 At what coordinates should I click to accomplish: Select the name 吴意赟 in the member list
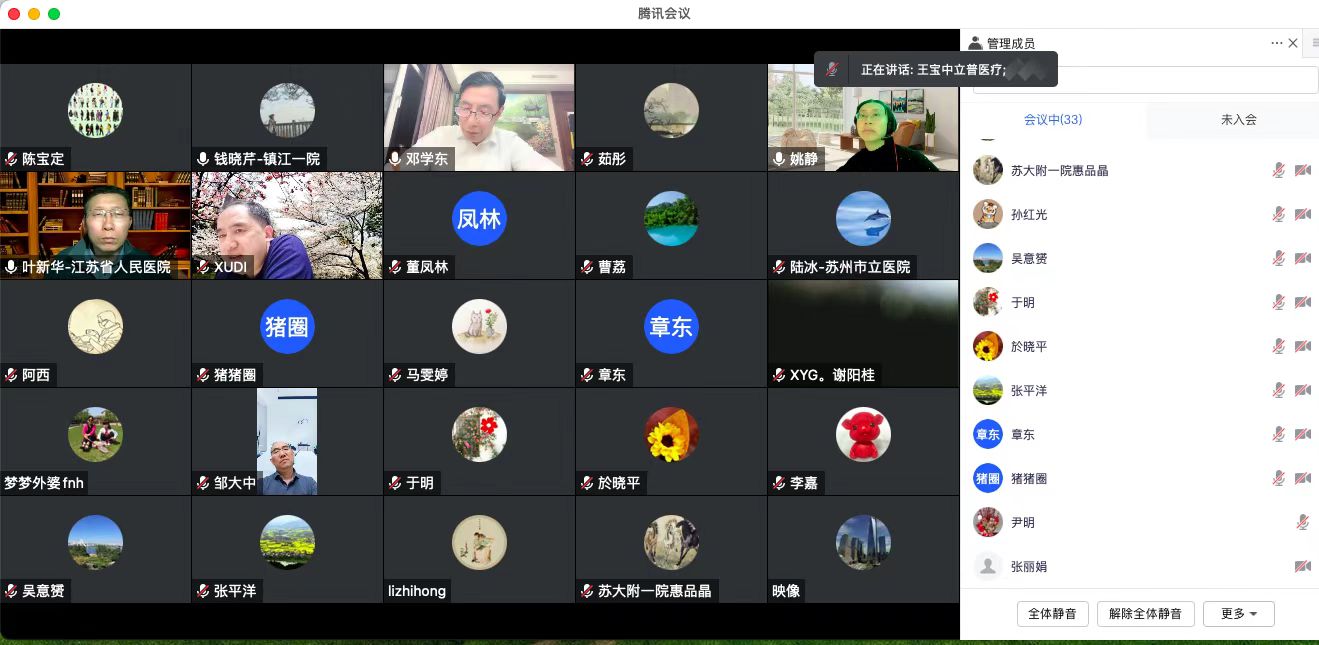tap(1029, 258)
